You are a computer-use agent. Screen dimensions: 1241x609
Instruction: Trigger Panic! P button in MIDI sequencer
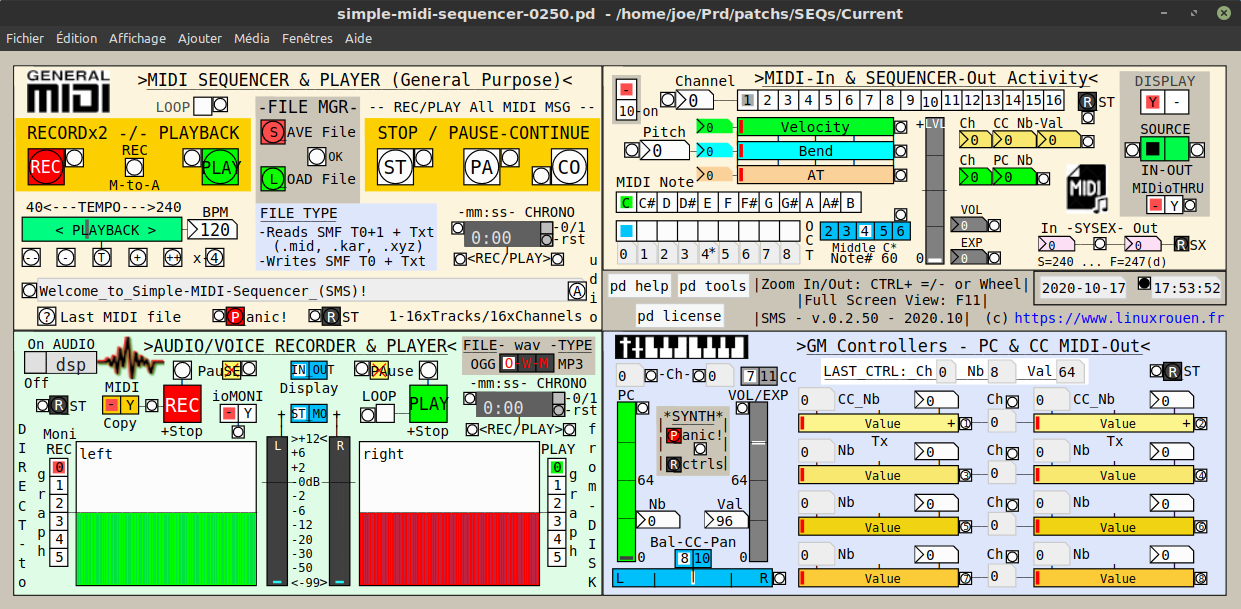(235, 317)
